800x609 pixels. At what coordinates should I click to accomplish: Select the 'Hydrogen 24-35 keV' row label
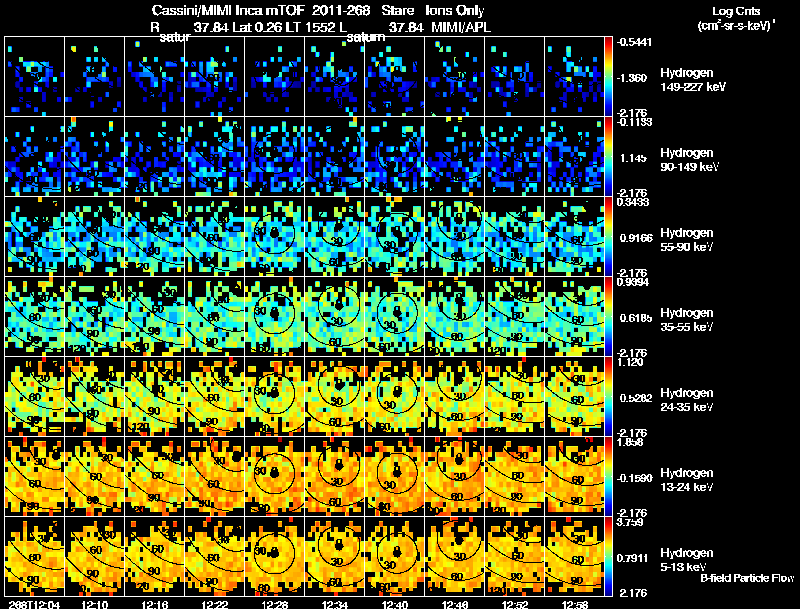(x=687, y=400)
